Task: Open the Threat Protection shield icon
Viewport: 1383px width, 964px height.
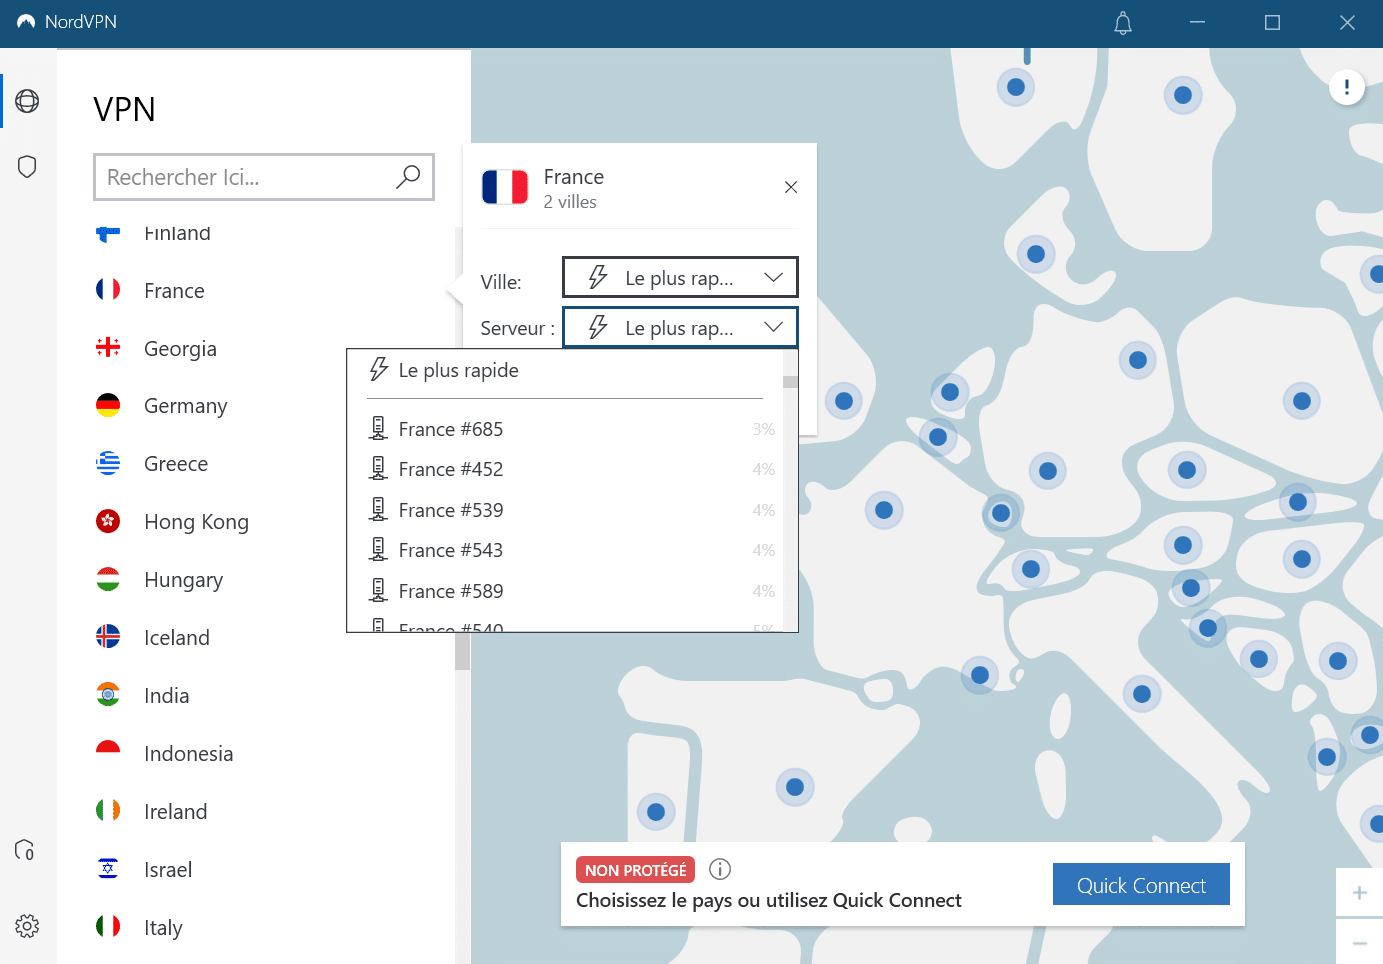Action: [x=27, y=166]
